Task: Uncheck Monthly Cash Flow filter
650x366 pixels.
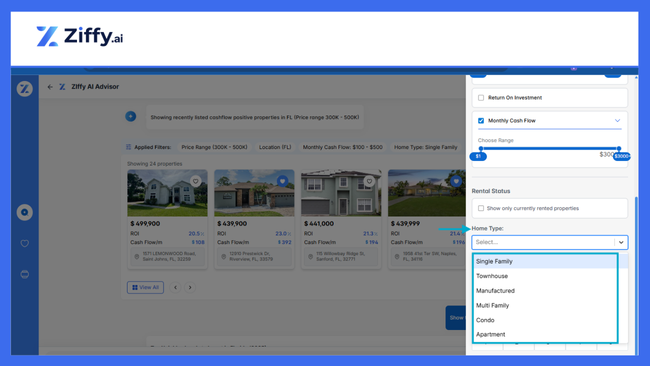Action: click(x=481, y=121)
